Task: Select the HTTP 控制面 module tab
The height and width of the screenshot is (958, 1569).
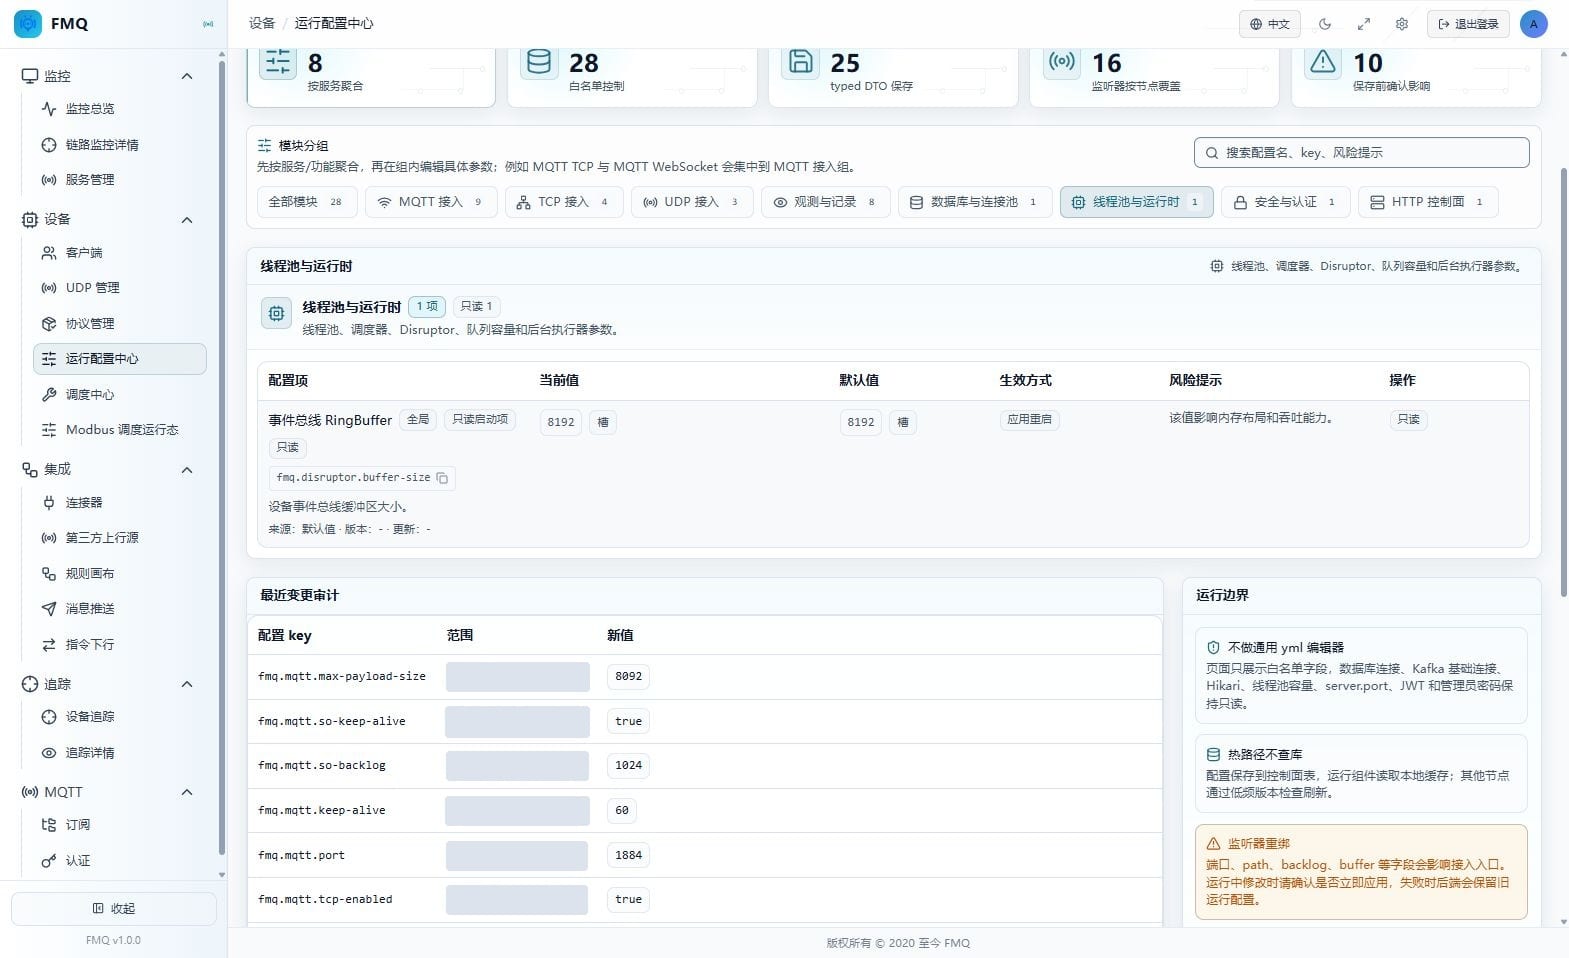Action: coord(1428,202)
